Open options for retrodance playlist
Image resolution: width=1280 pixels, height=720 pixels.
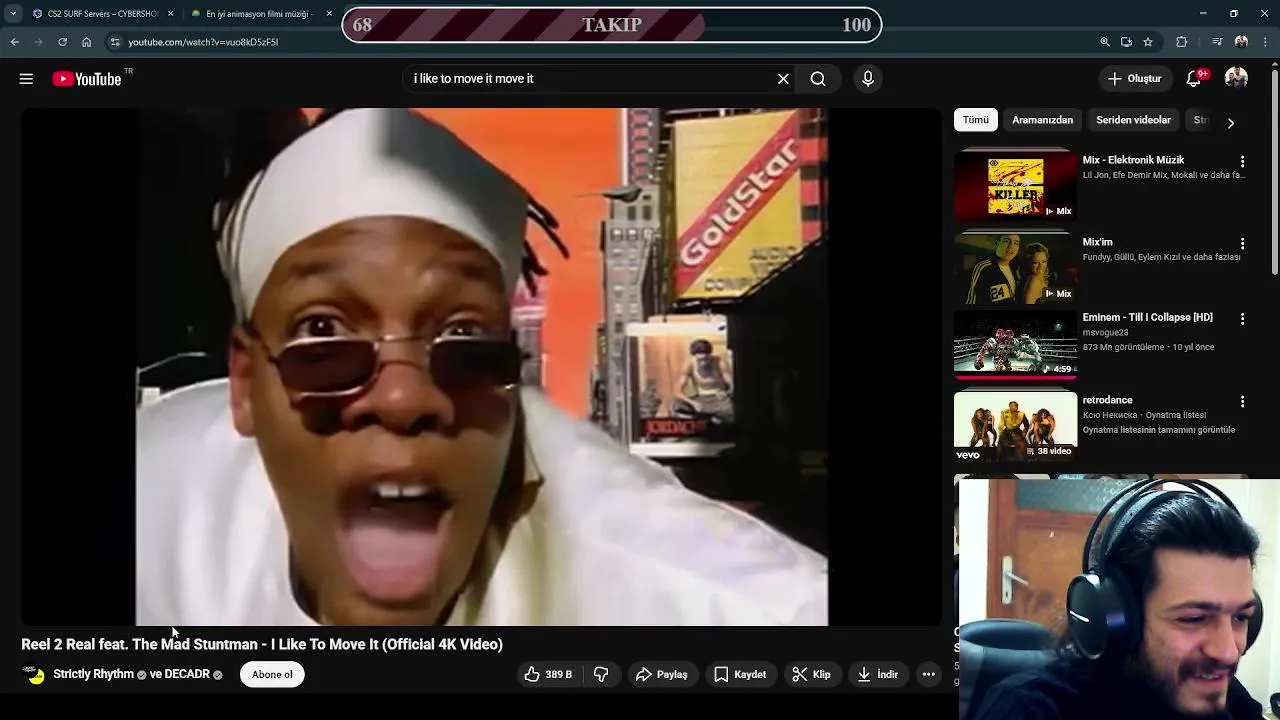pyautogui.click(x=1242, y=401)
